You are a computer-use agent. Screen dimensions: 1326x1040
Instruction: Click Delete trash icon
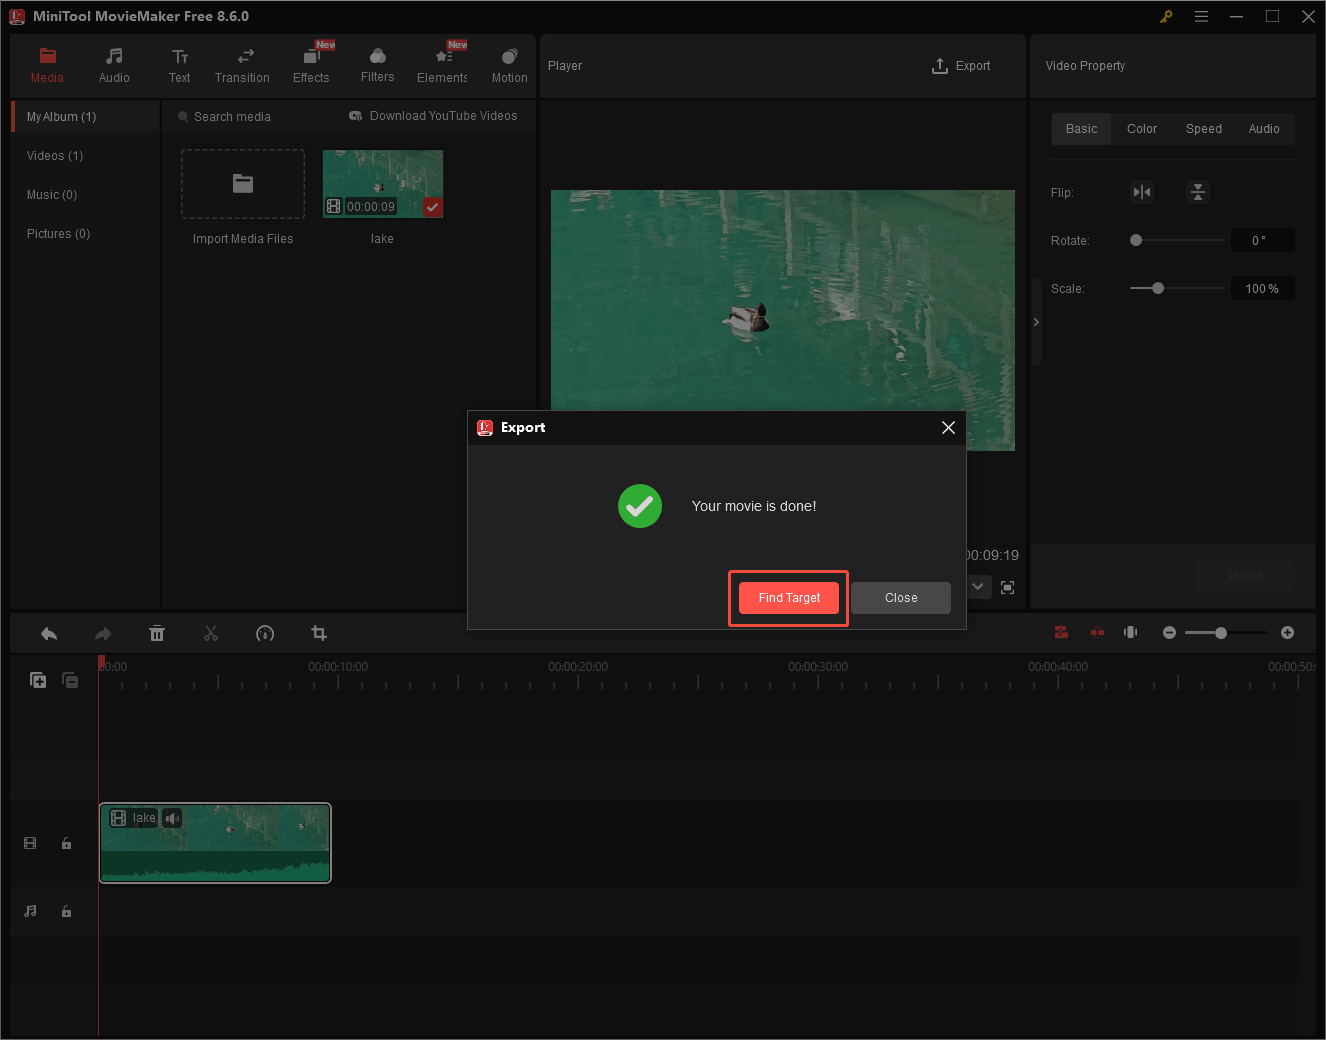pyautogui.click(x=157, y=634)
